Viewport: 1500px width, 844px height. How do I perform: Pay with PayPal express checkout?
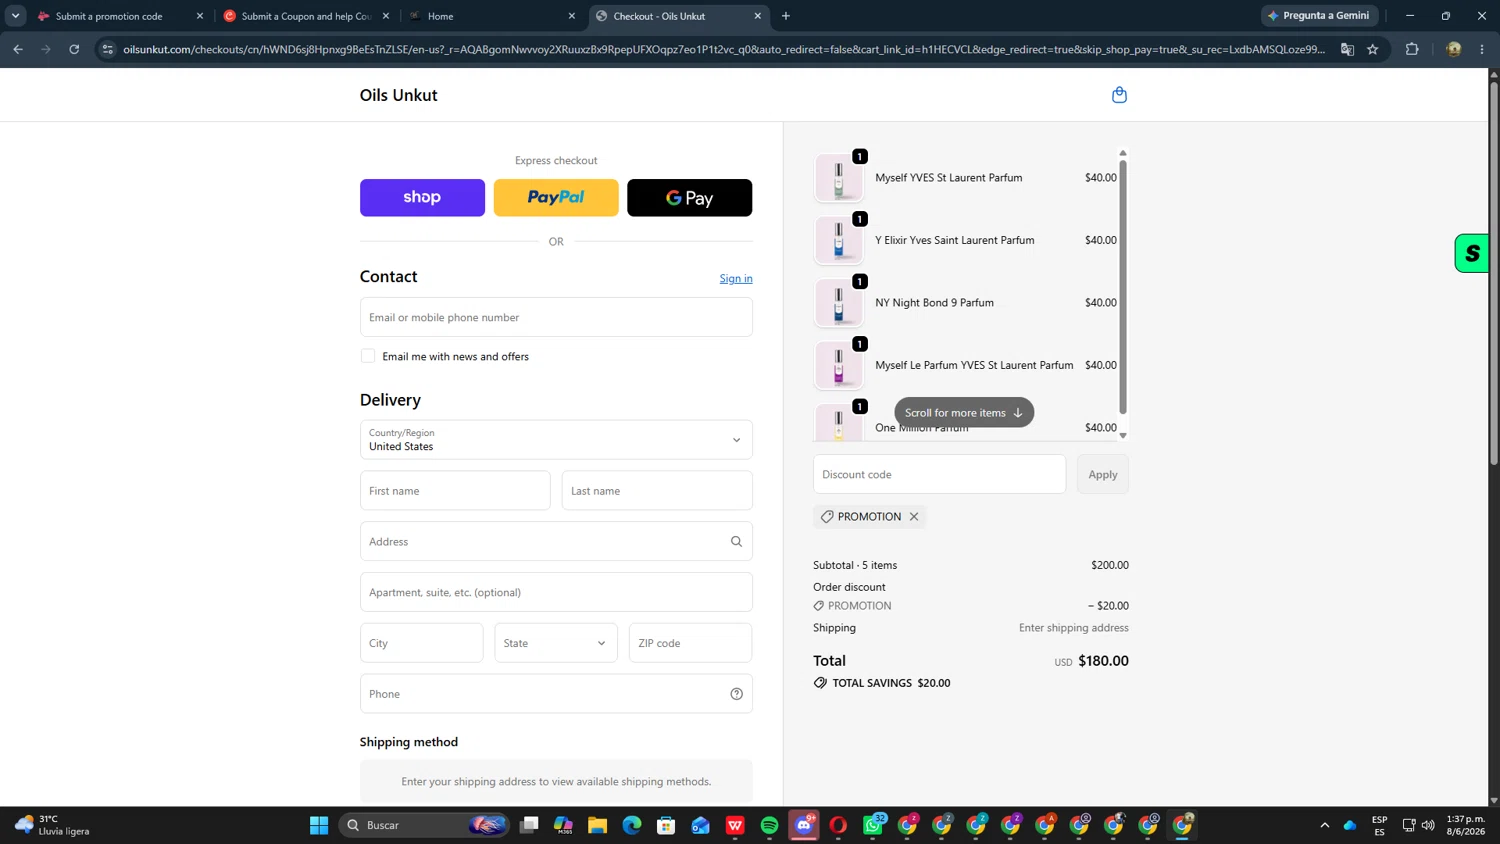point(556,198)
